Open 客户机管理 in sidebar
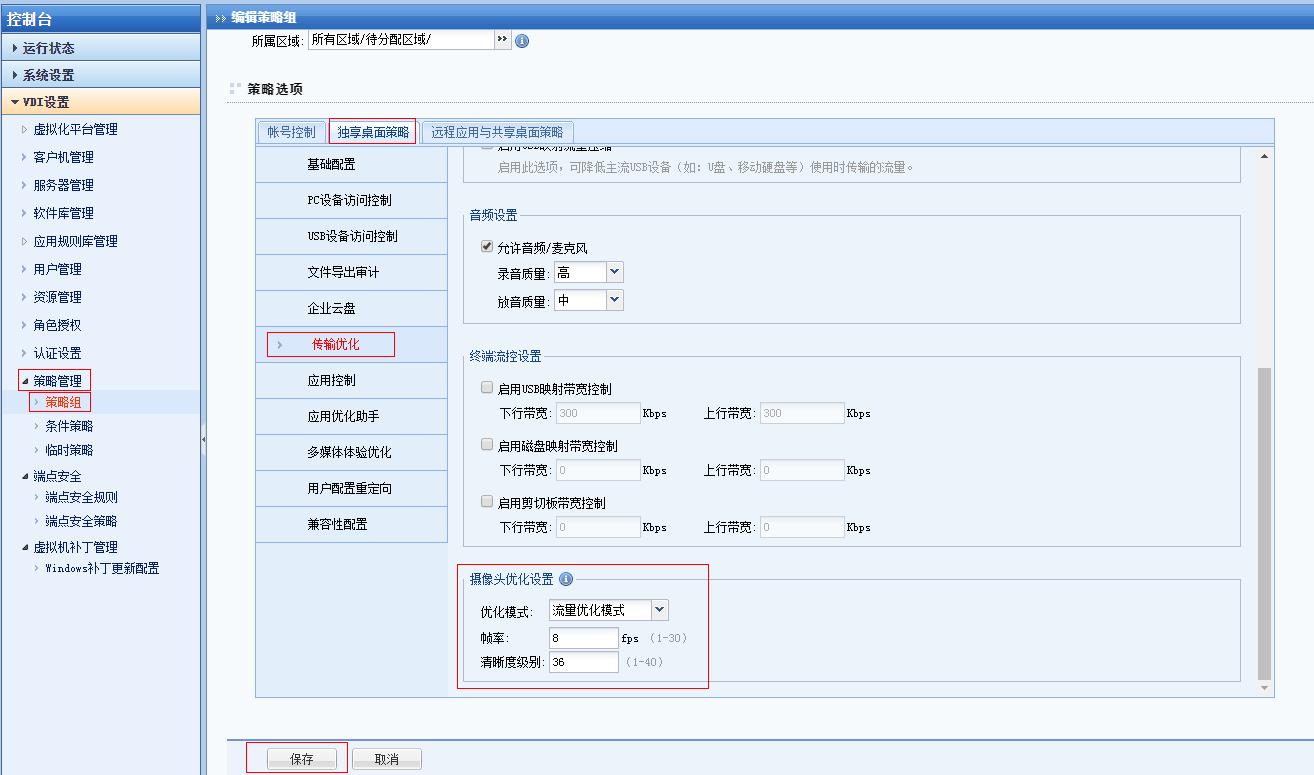The image size is (1314, 775). point(63,157)
